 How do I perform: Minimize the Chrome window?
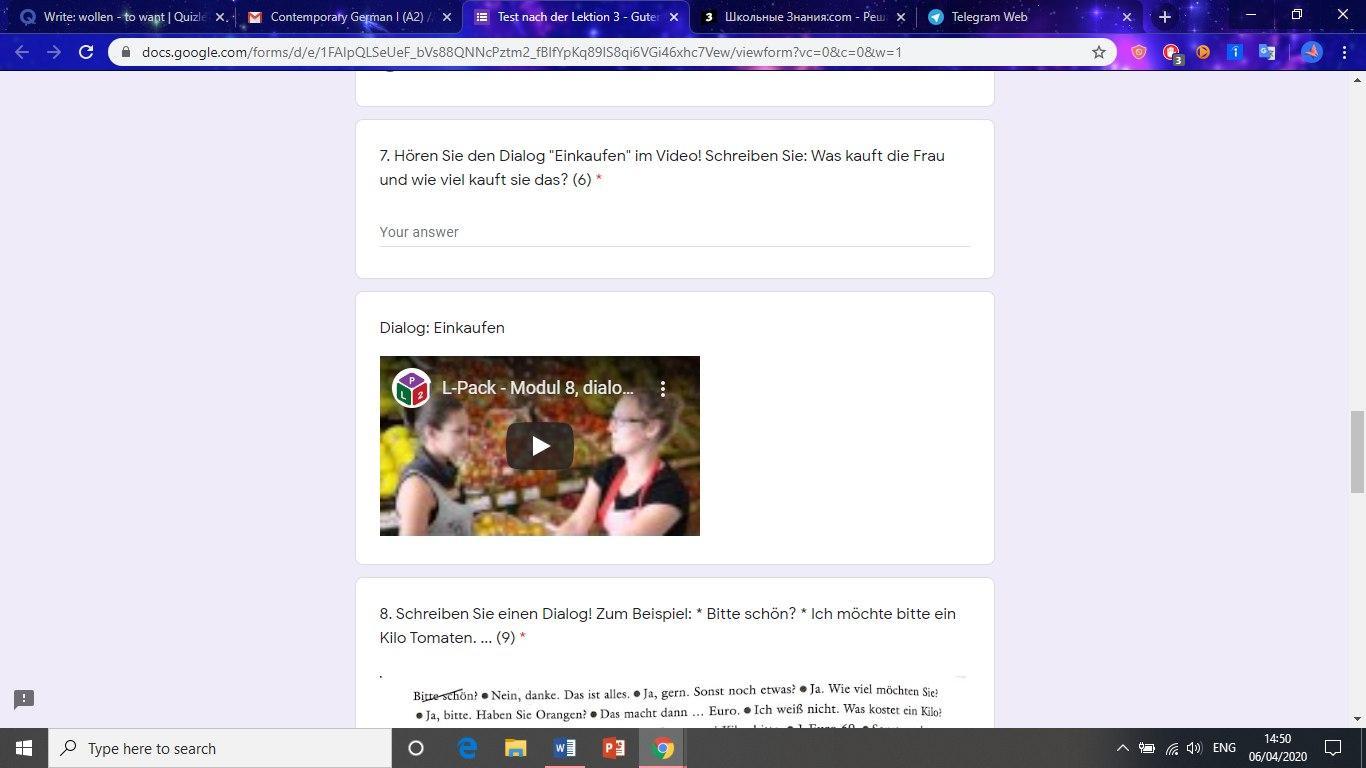pos(1251,15)
